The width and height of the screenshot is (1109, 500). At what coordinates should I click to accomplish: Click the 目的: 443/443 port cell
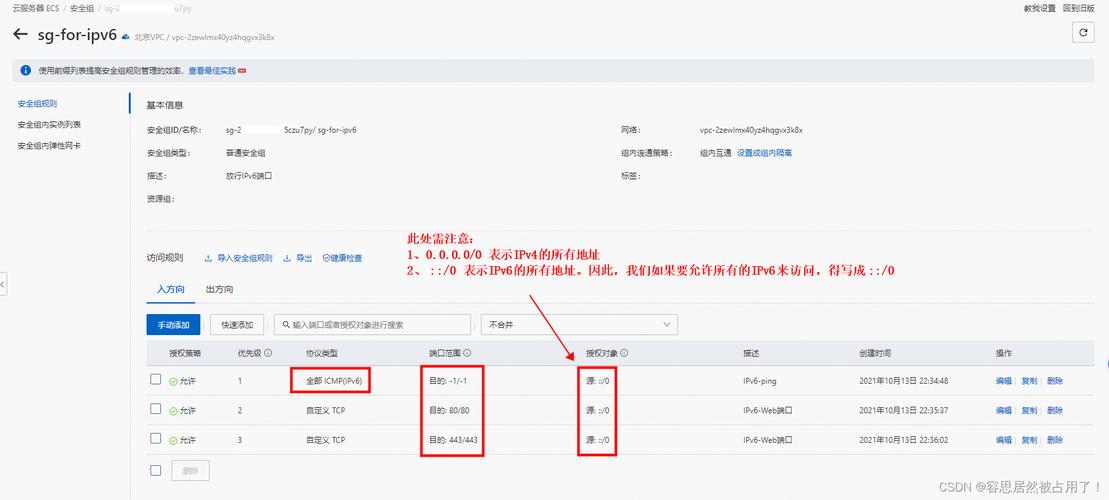tap(453, 440)
